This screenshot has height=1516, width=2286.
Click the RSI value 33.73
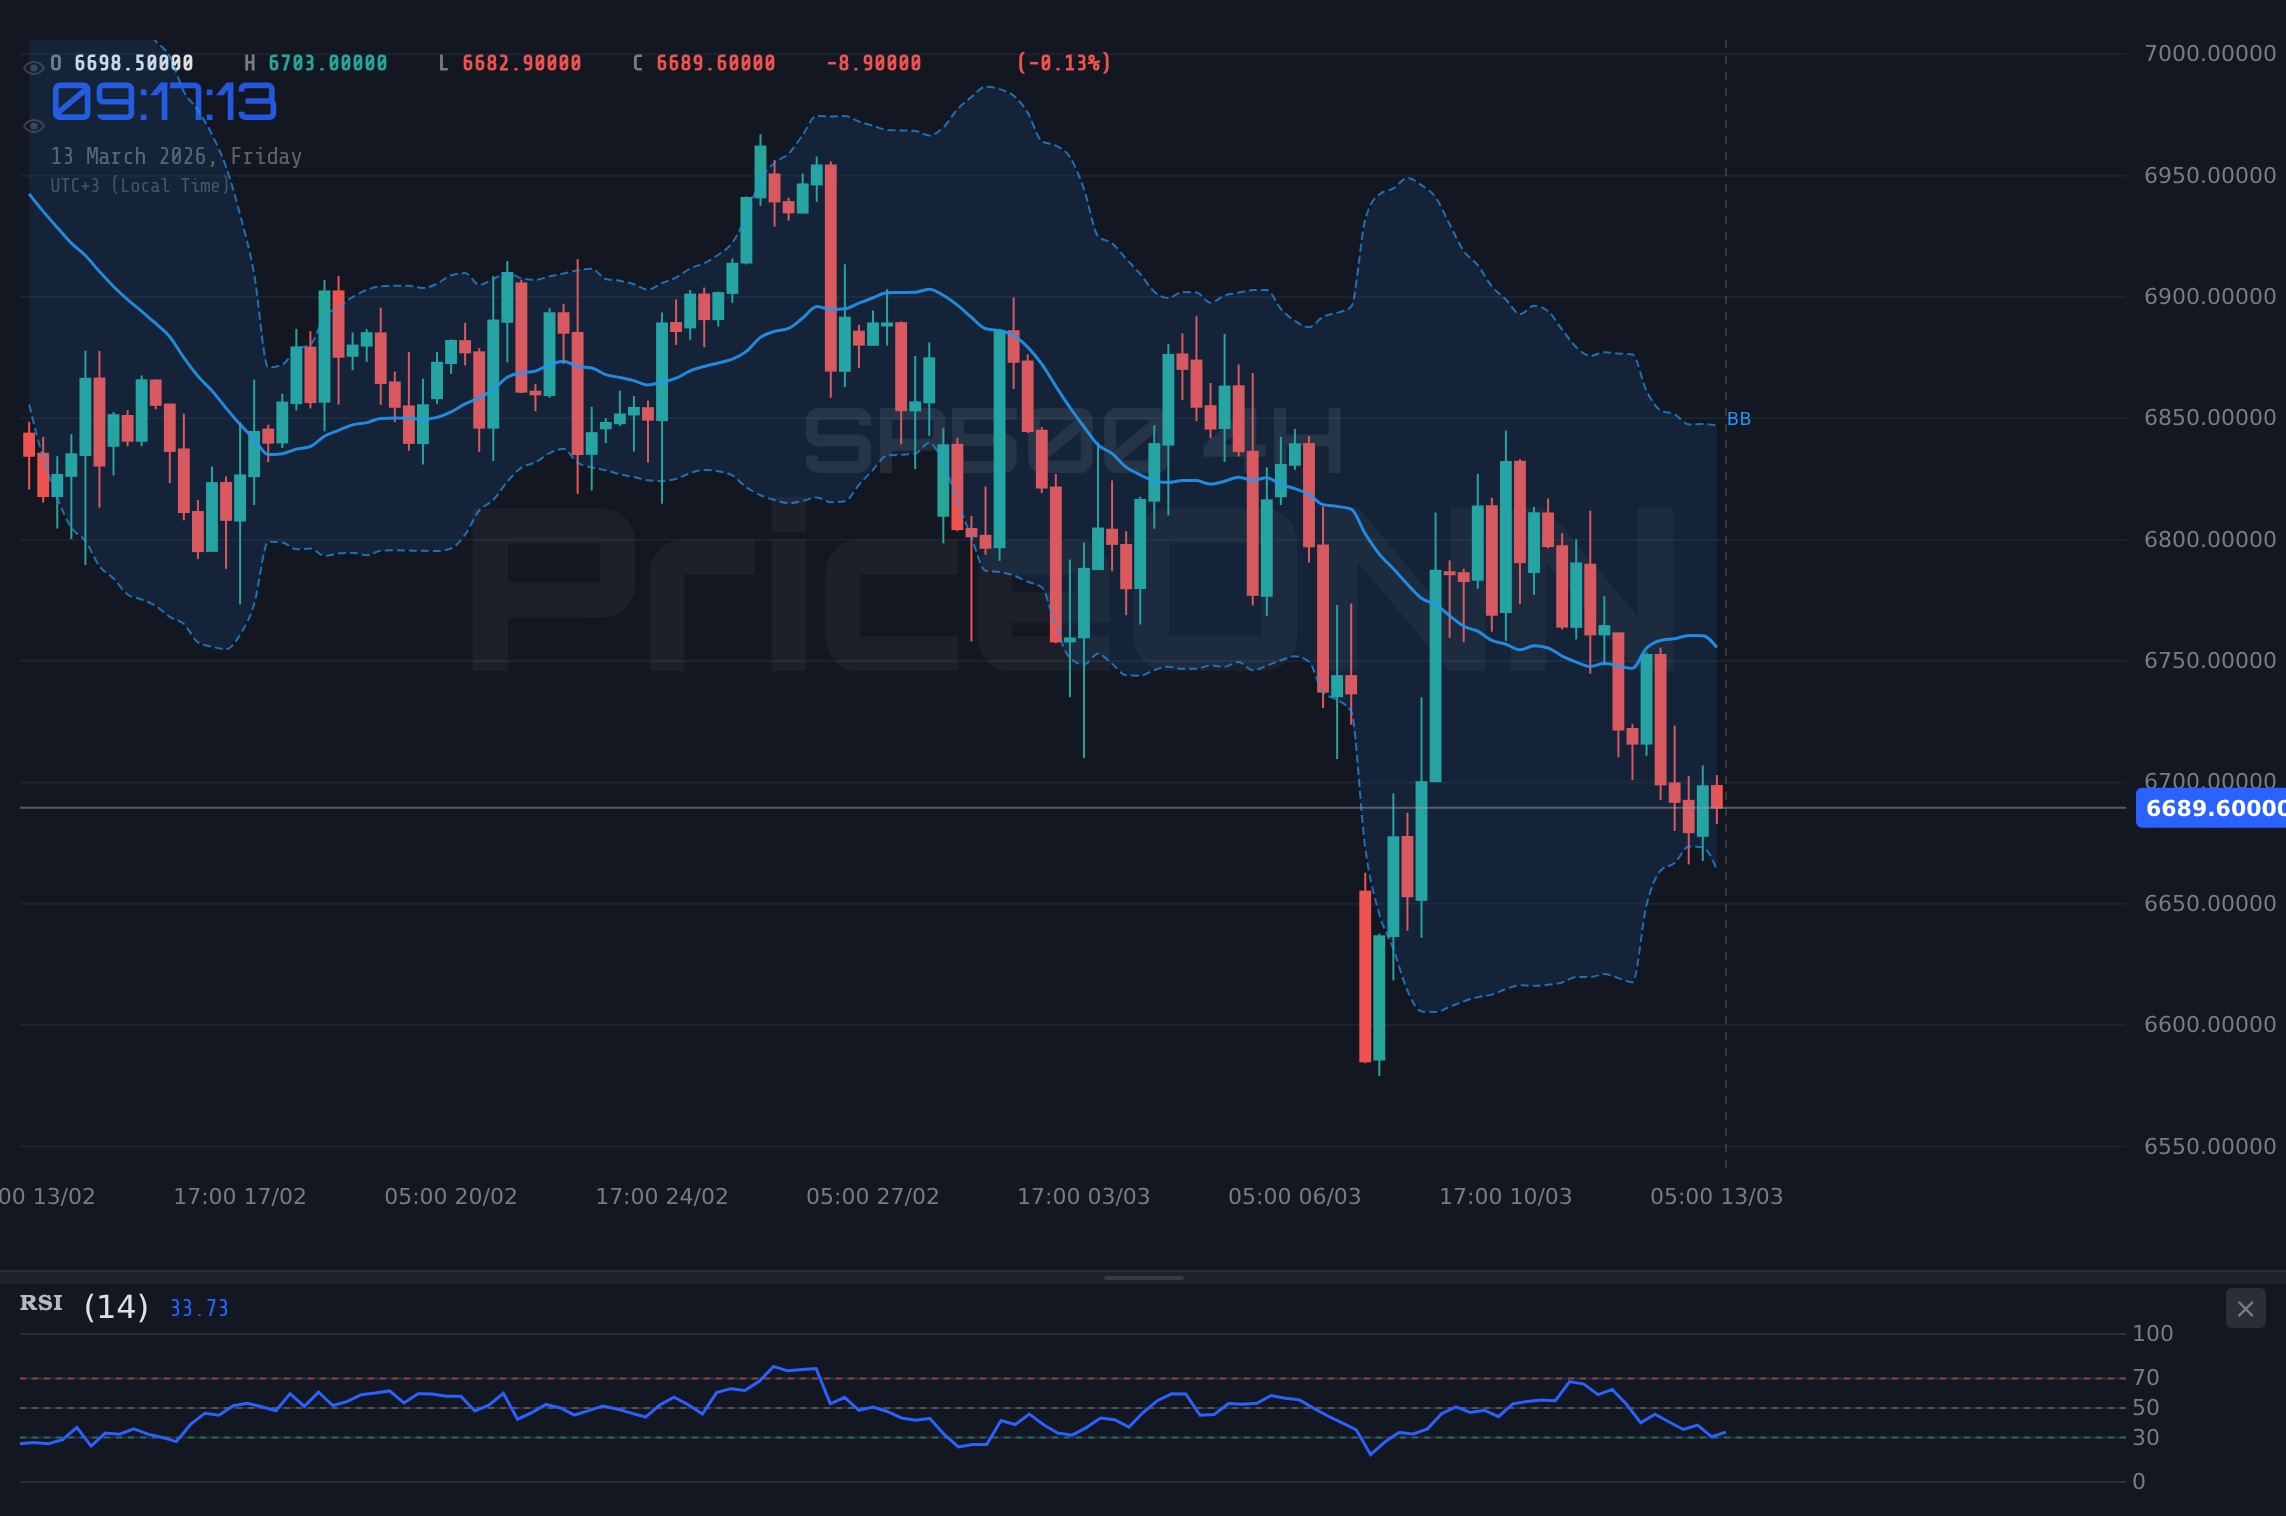click(x=199, y=1308)
